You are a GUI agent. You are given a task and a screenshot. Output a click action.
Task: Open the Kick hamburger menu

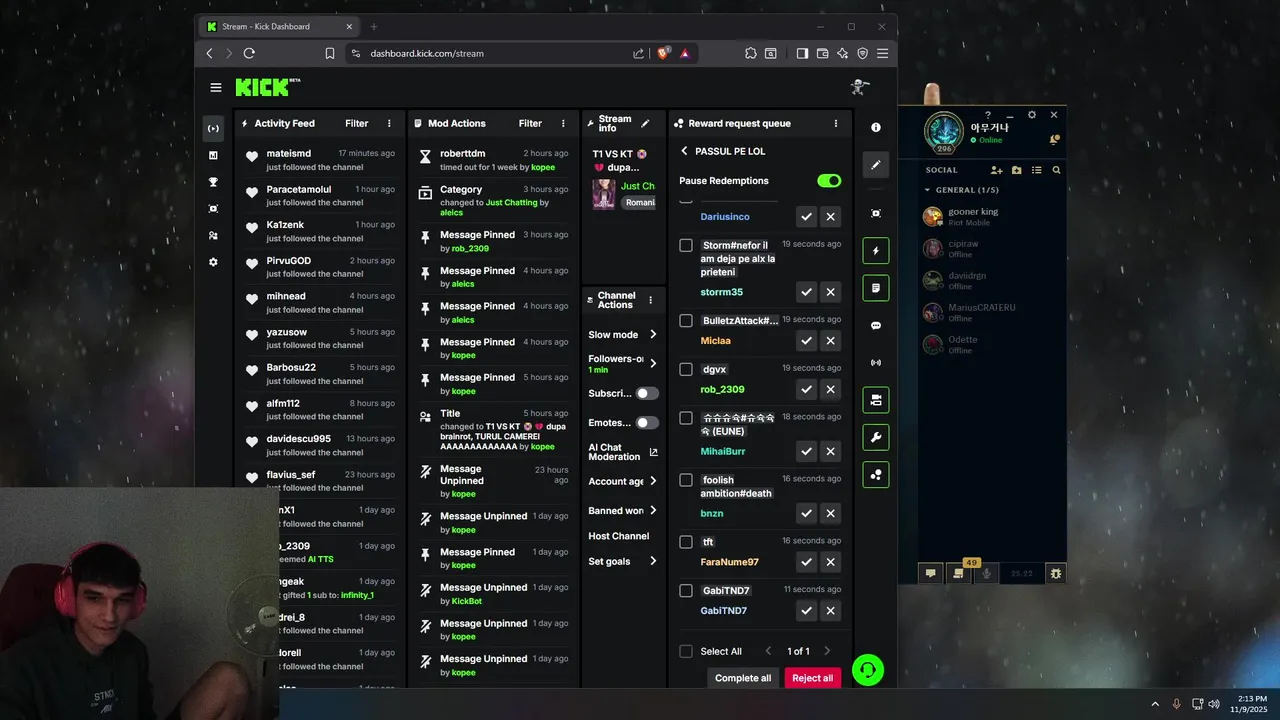[x=215, y=88]
